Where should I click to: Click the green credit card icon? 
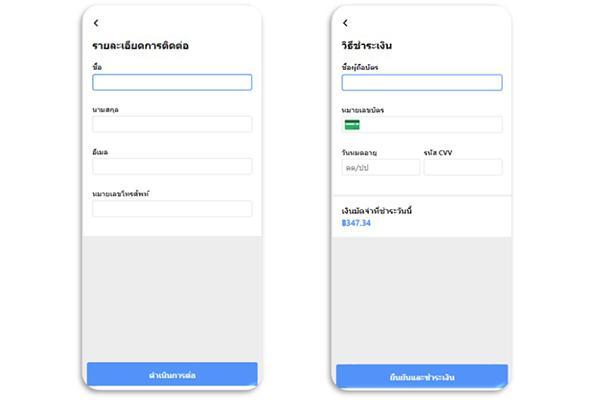pos(352,125)
